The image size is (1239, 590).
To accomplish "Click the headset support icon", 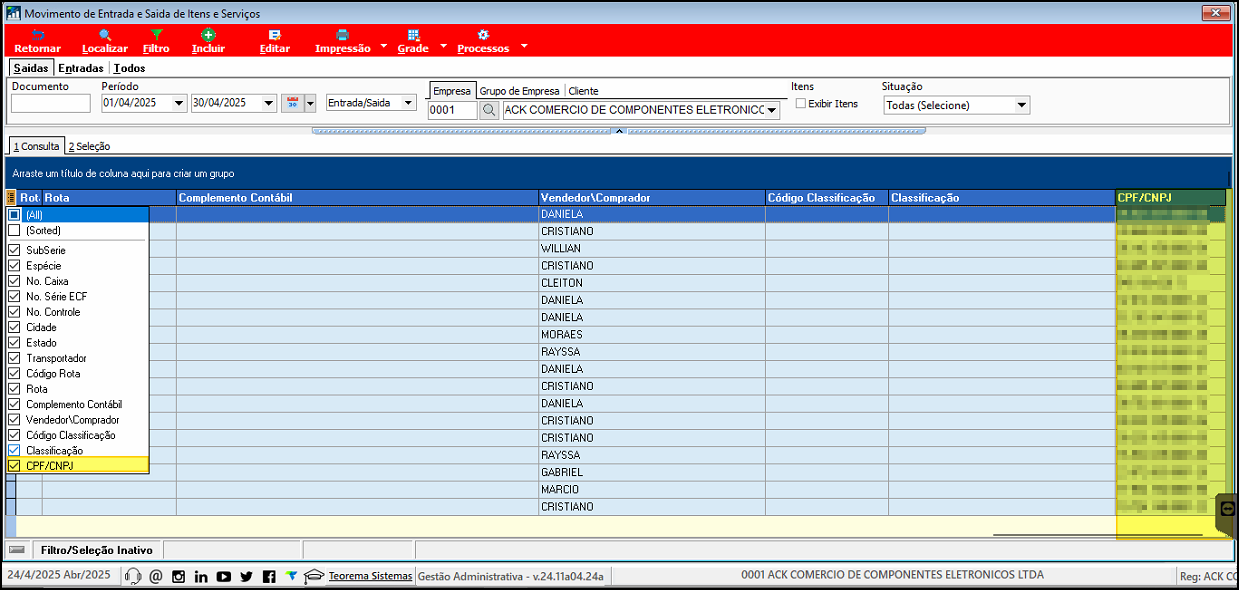I will tap(133, 576).
